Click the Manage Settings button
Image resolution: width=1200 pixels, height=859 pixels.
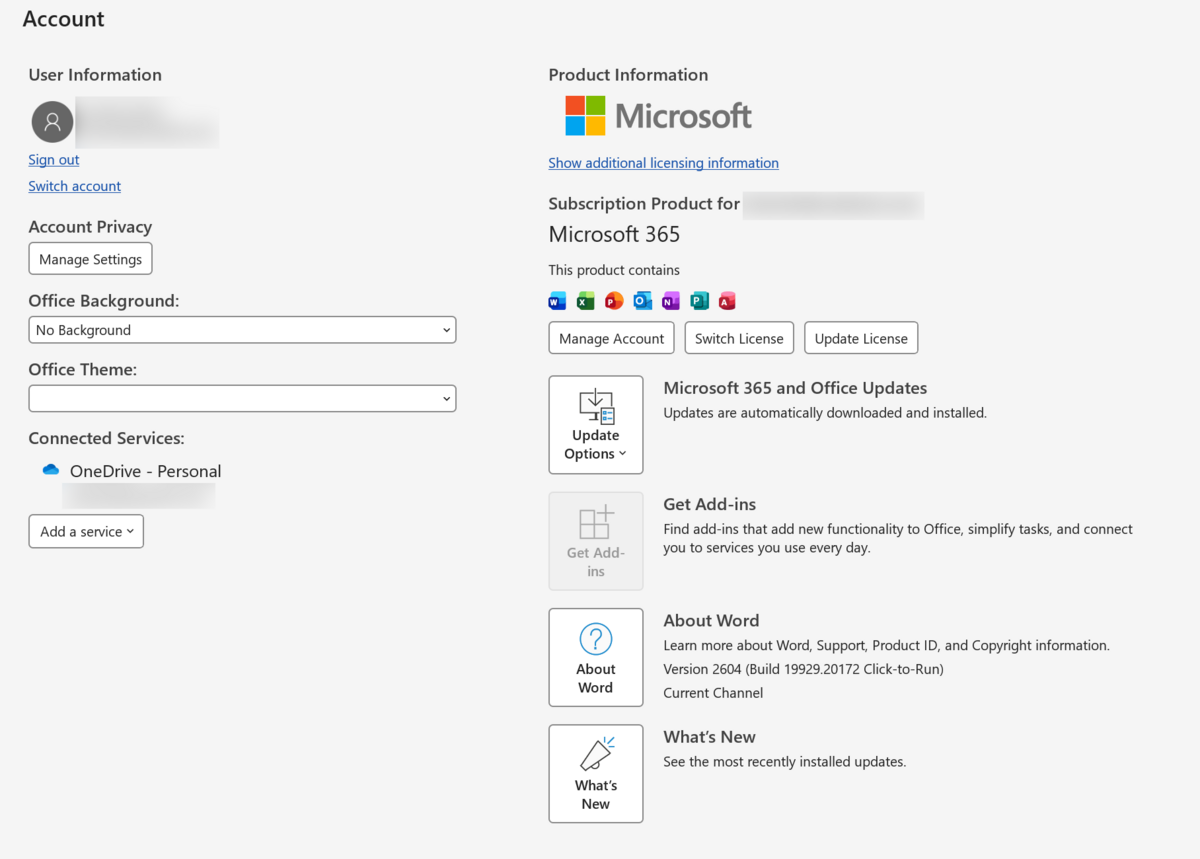click(x=90, y=259)
